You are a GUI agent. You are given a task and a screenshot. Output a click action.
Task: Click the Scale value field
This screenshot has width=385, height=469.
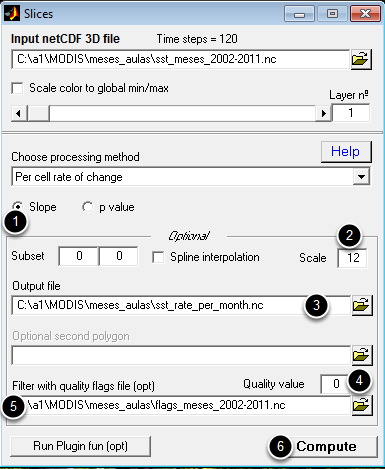[353, 258]
